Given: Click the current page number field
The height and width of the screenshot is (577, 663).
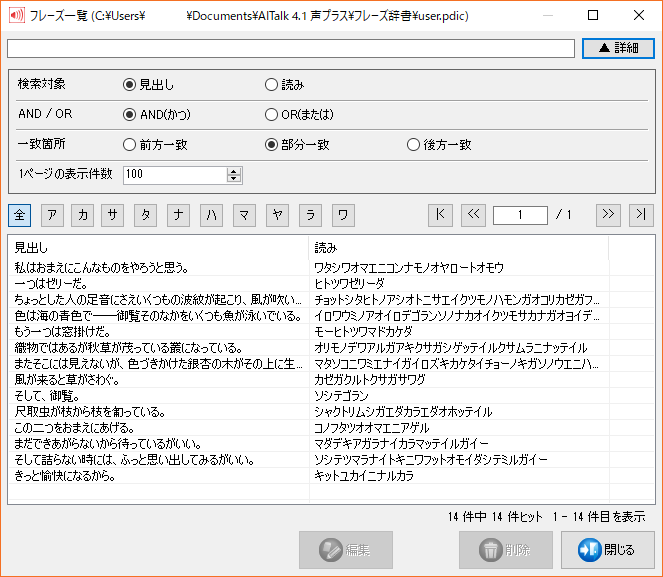Looking at the screenshot, I should pyautogui.click(x=520, y=215).
